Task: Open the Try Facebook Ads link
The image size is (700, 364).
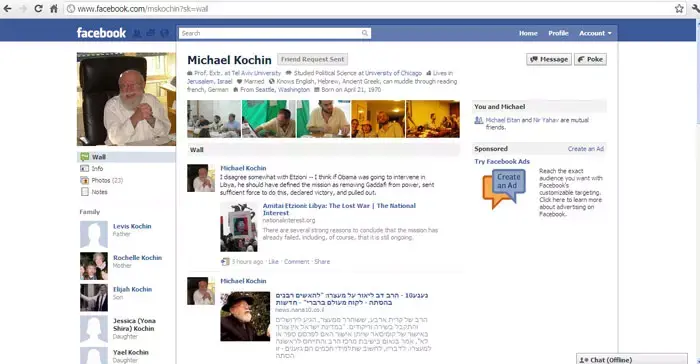Action: click(x=502, y=162)
